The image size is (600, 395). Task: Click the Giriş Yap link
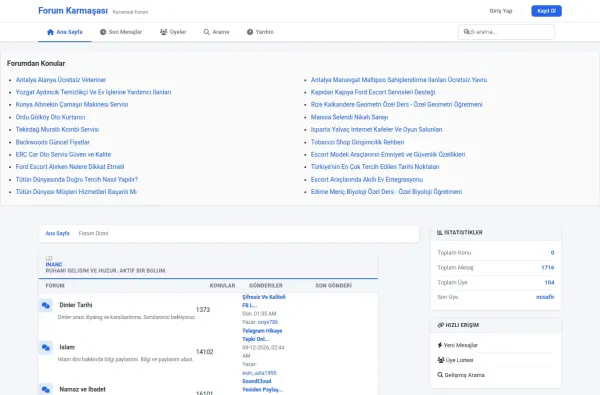(x=501, y=11)
